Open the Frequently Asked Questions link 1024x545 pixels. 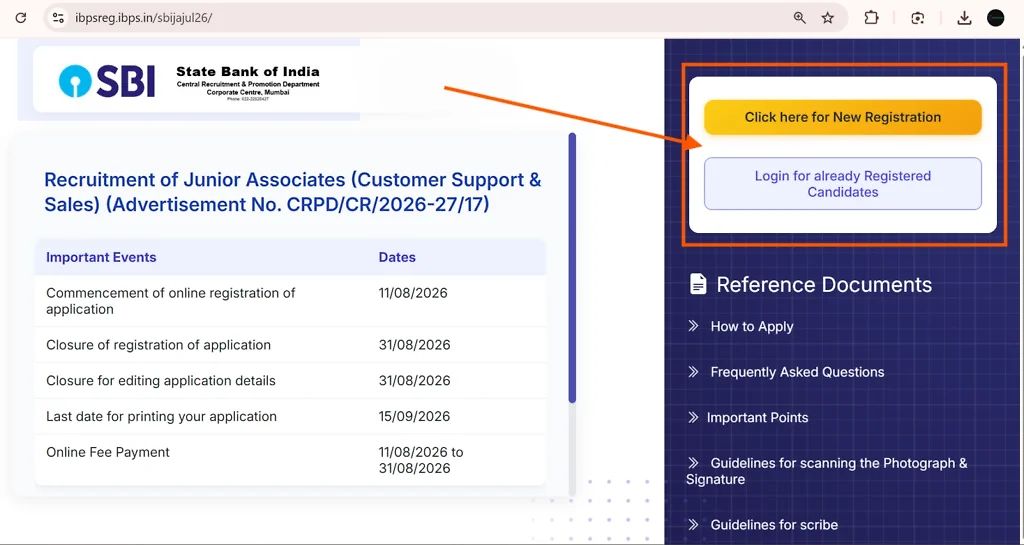pyautogui.click(x=797, y=372)
